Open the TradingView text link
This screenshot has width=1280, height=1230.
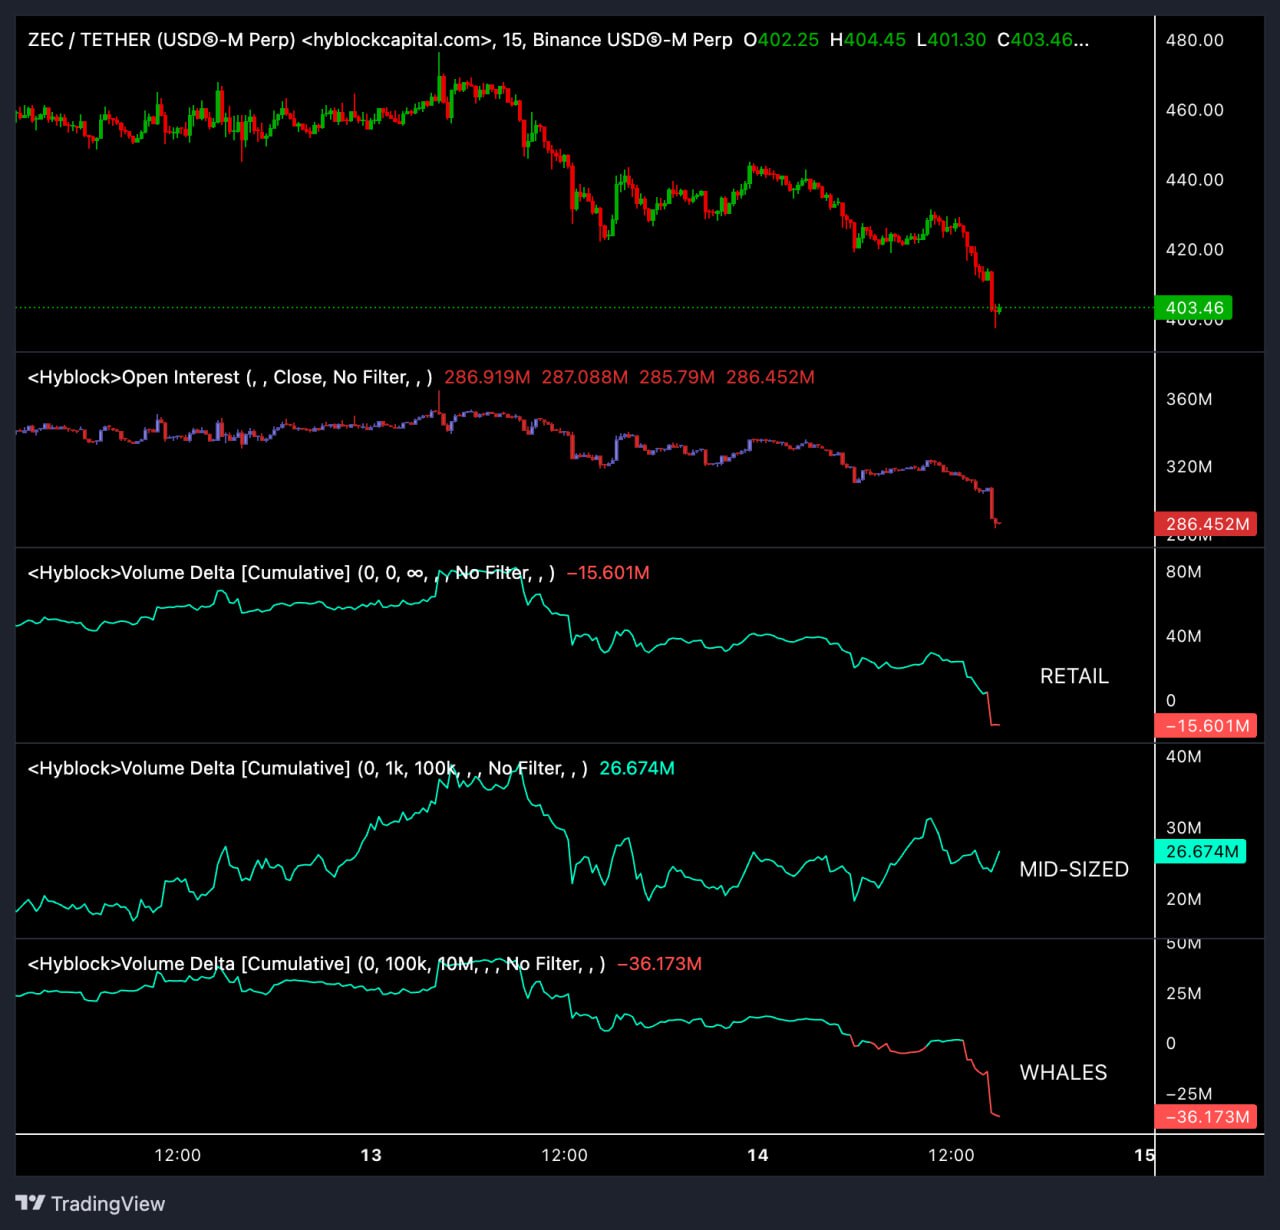(108, 1204)
